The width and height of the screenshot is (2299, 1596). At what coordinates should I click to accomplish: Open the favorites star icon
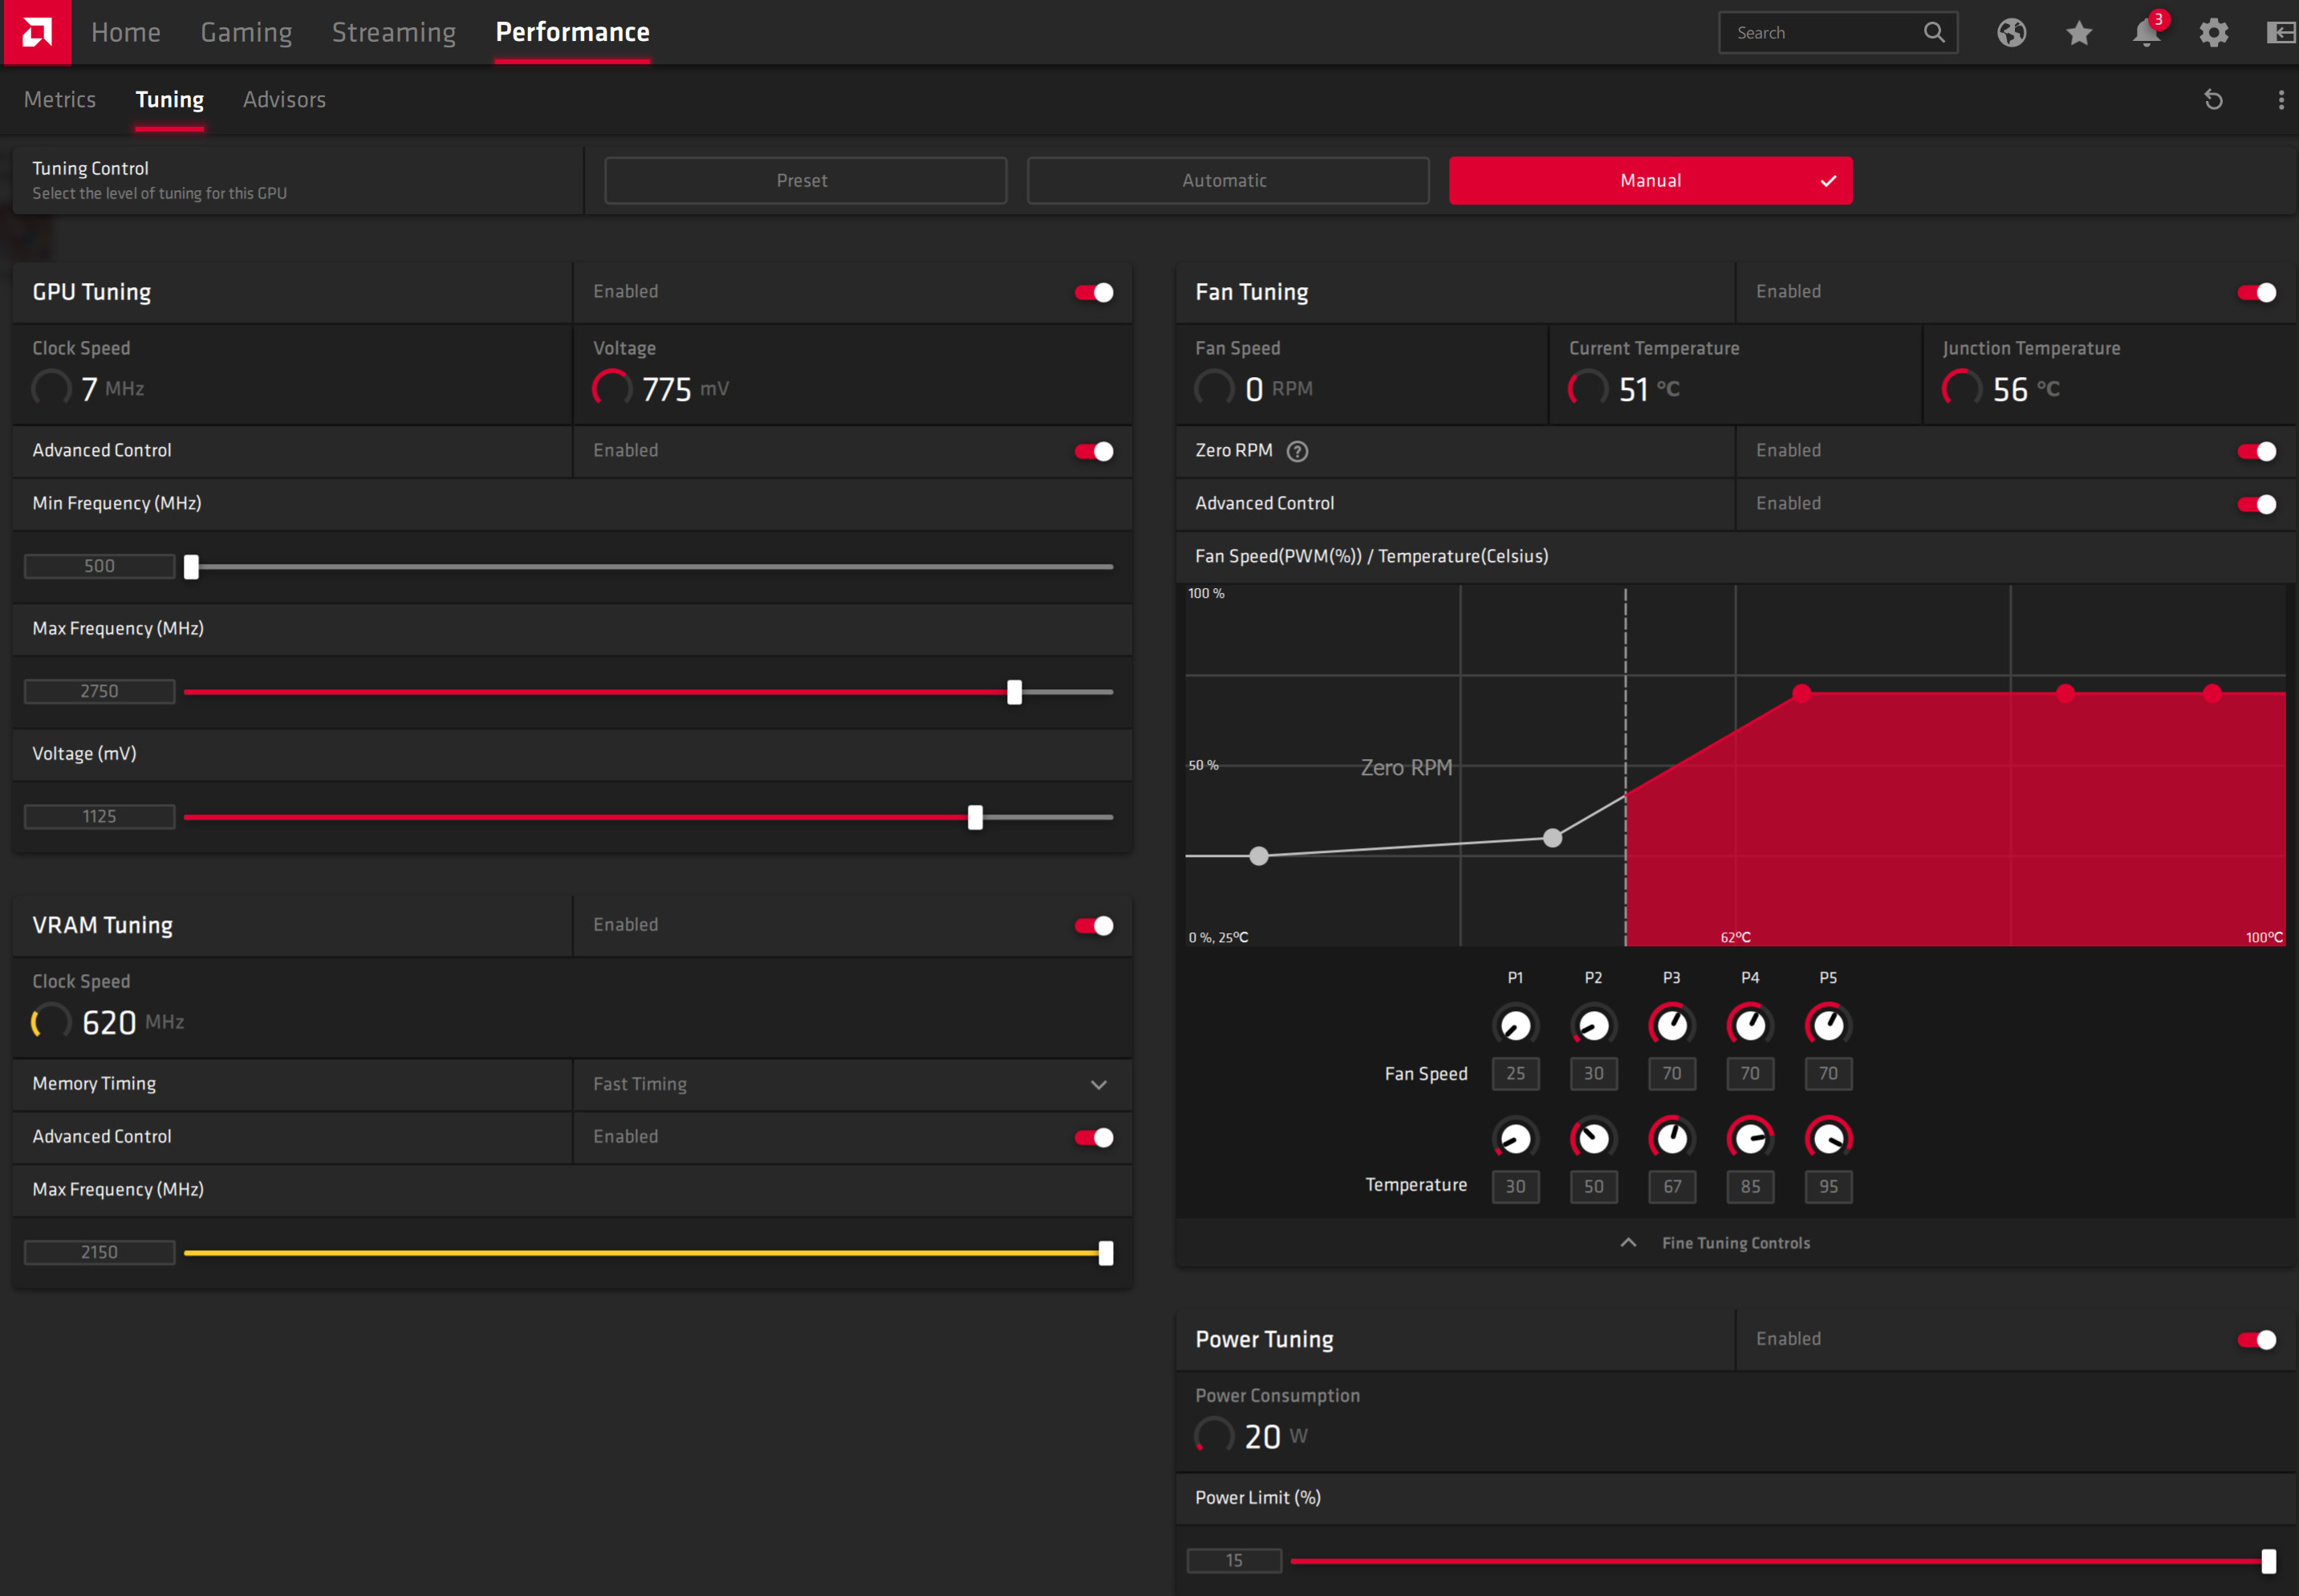tap(2078, 33)
